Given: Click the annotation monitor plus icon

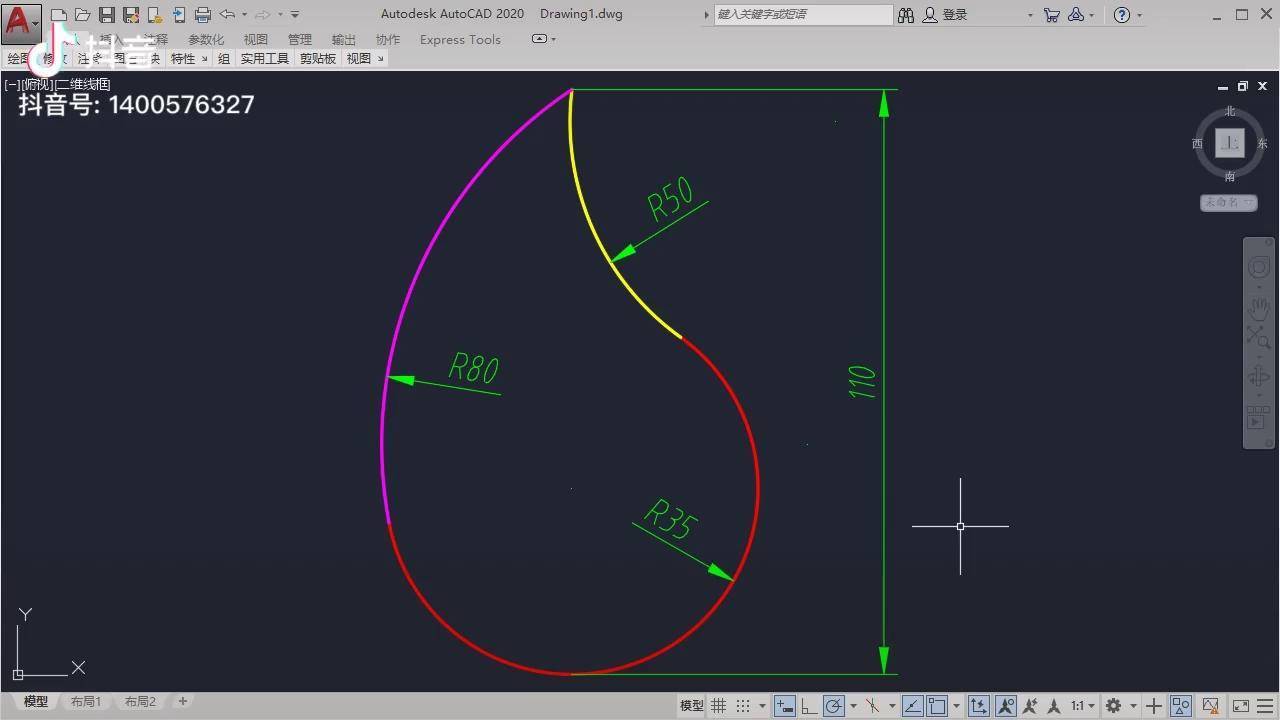Looking at the screenshot, I should point(1154,706).
